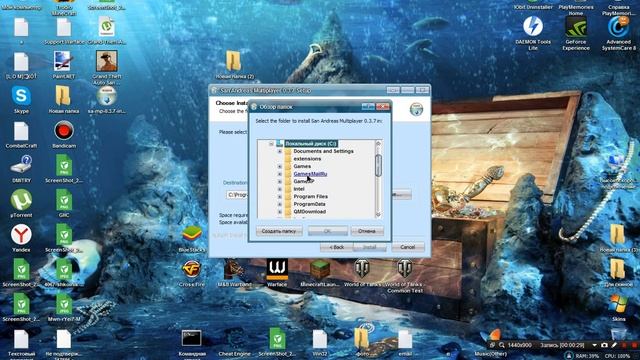Screen dimensions: 640x360
Task: Collapse the Локальный диск (C:) tree node
Action: pos(271,144)
